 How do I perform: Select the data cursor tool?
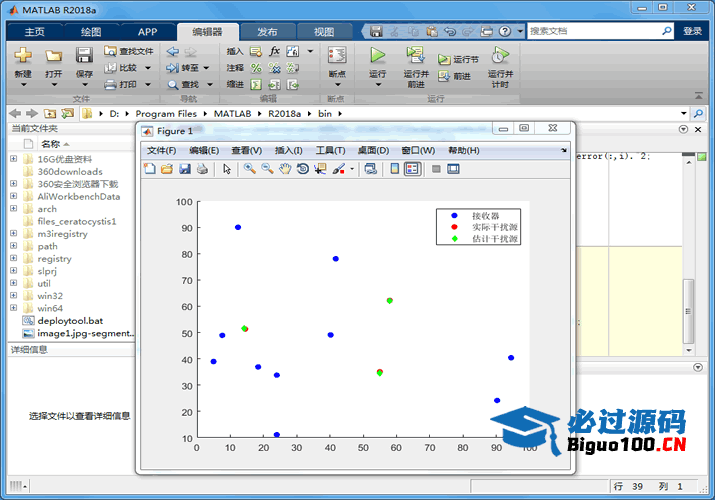coord(320,169)
